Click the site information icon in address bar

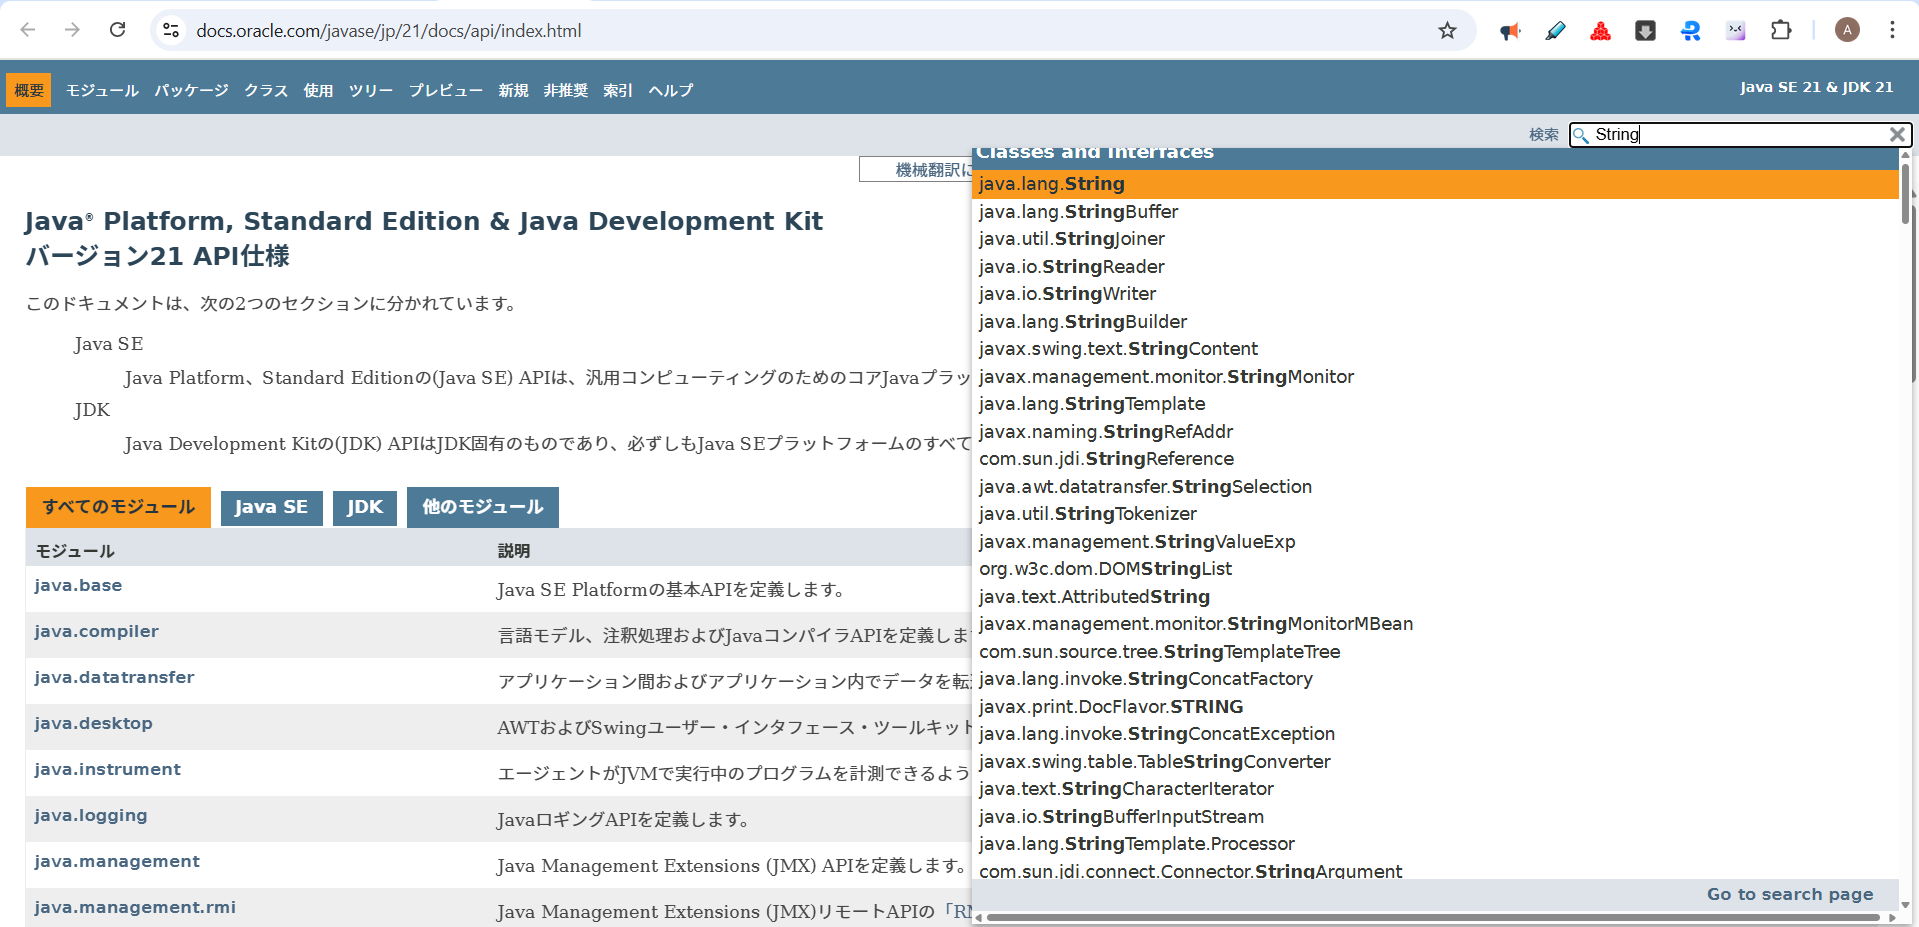pyautogui.click(x=172, y=30)
